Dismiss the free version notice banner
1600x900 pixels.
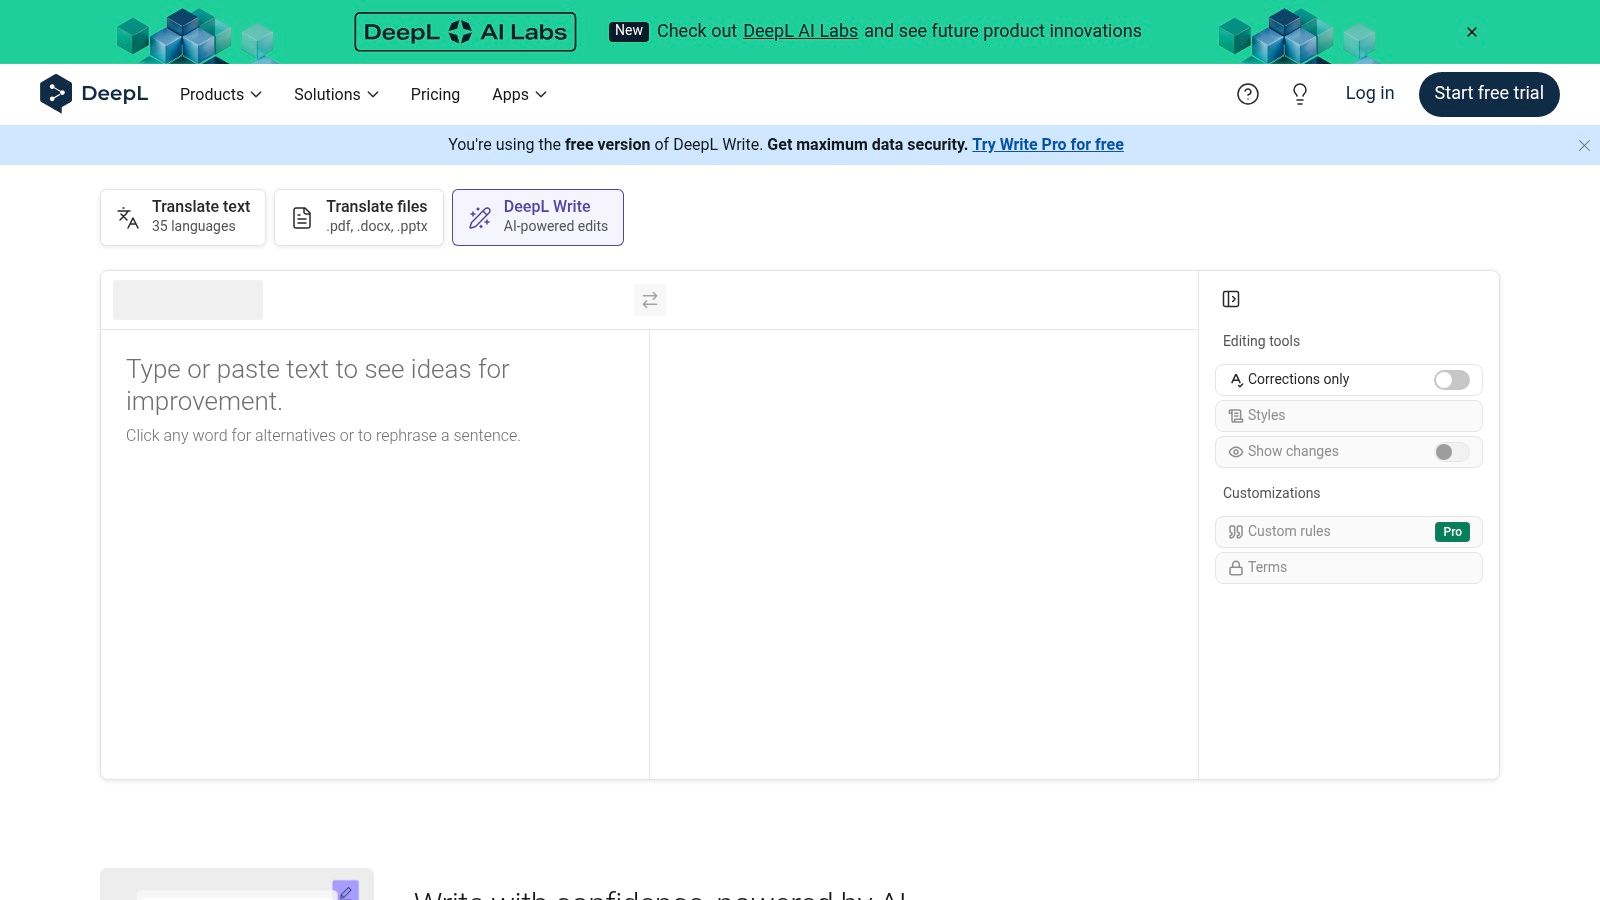[x=1583, y=146]
